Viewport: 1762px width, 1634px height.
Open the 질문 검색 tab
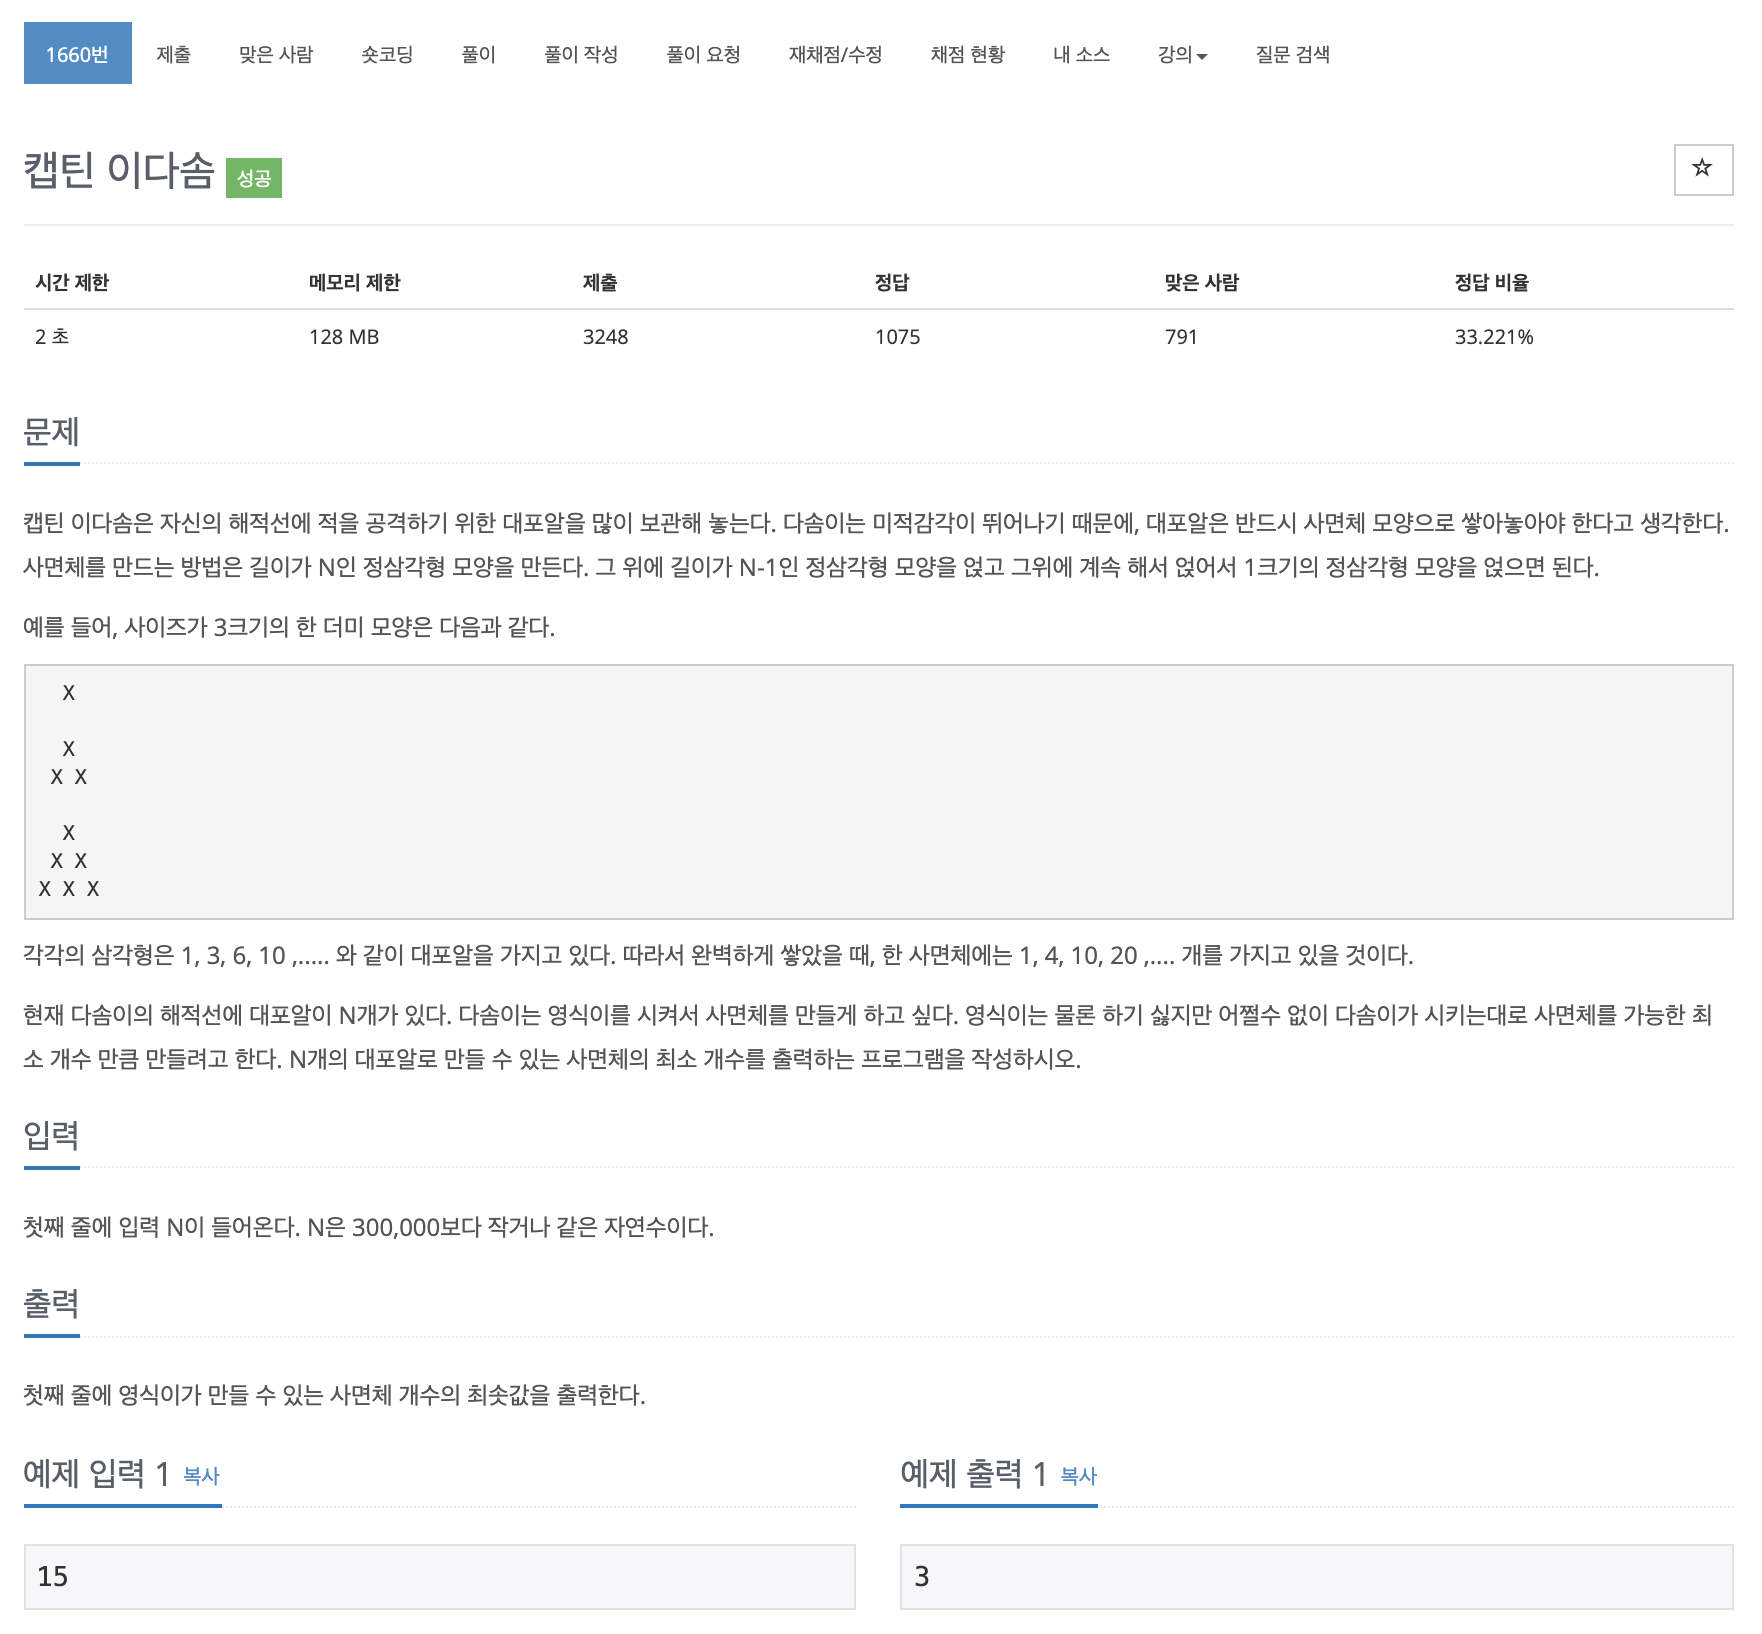[1293, 54]
